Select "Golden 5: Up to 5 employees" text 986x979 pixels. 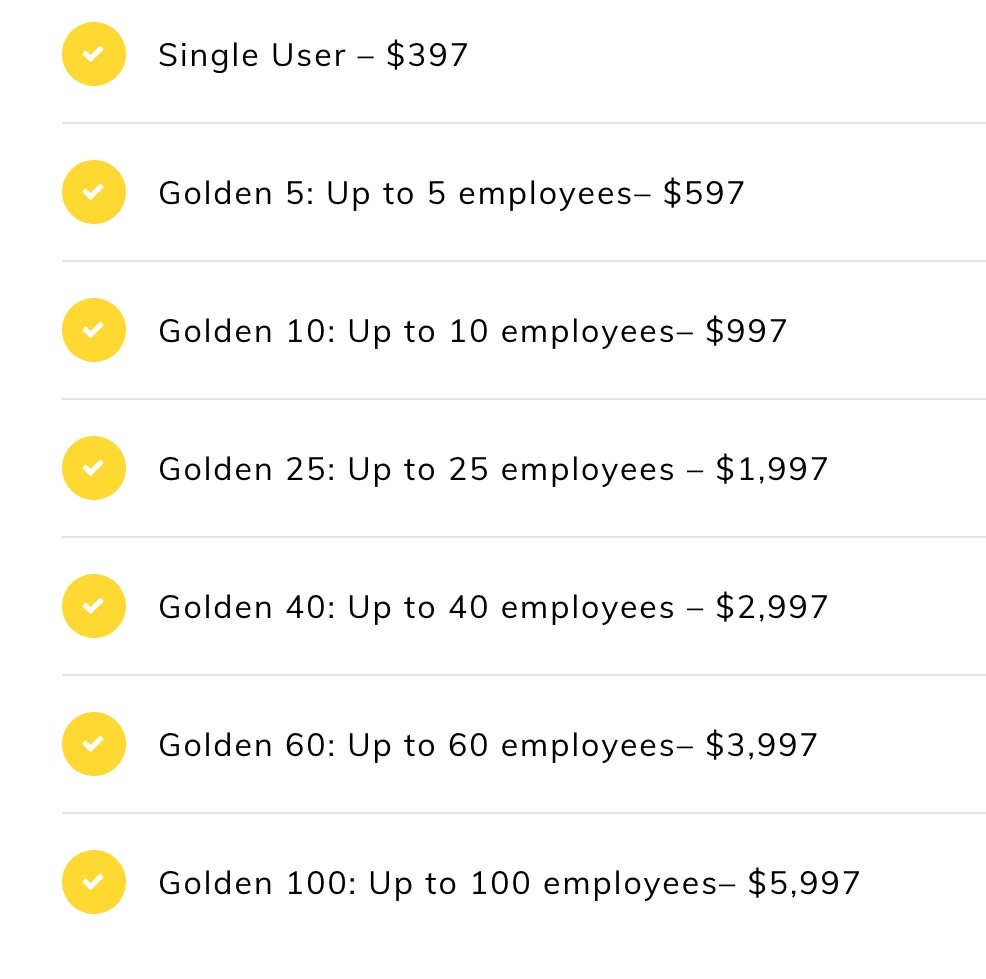click(x=395, y=193)
